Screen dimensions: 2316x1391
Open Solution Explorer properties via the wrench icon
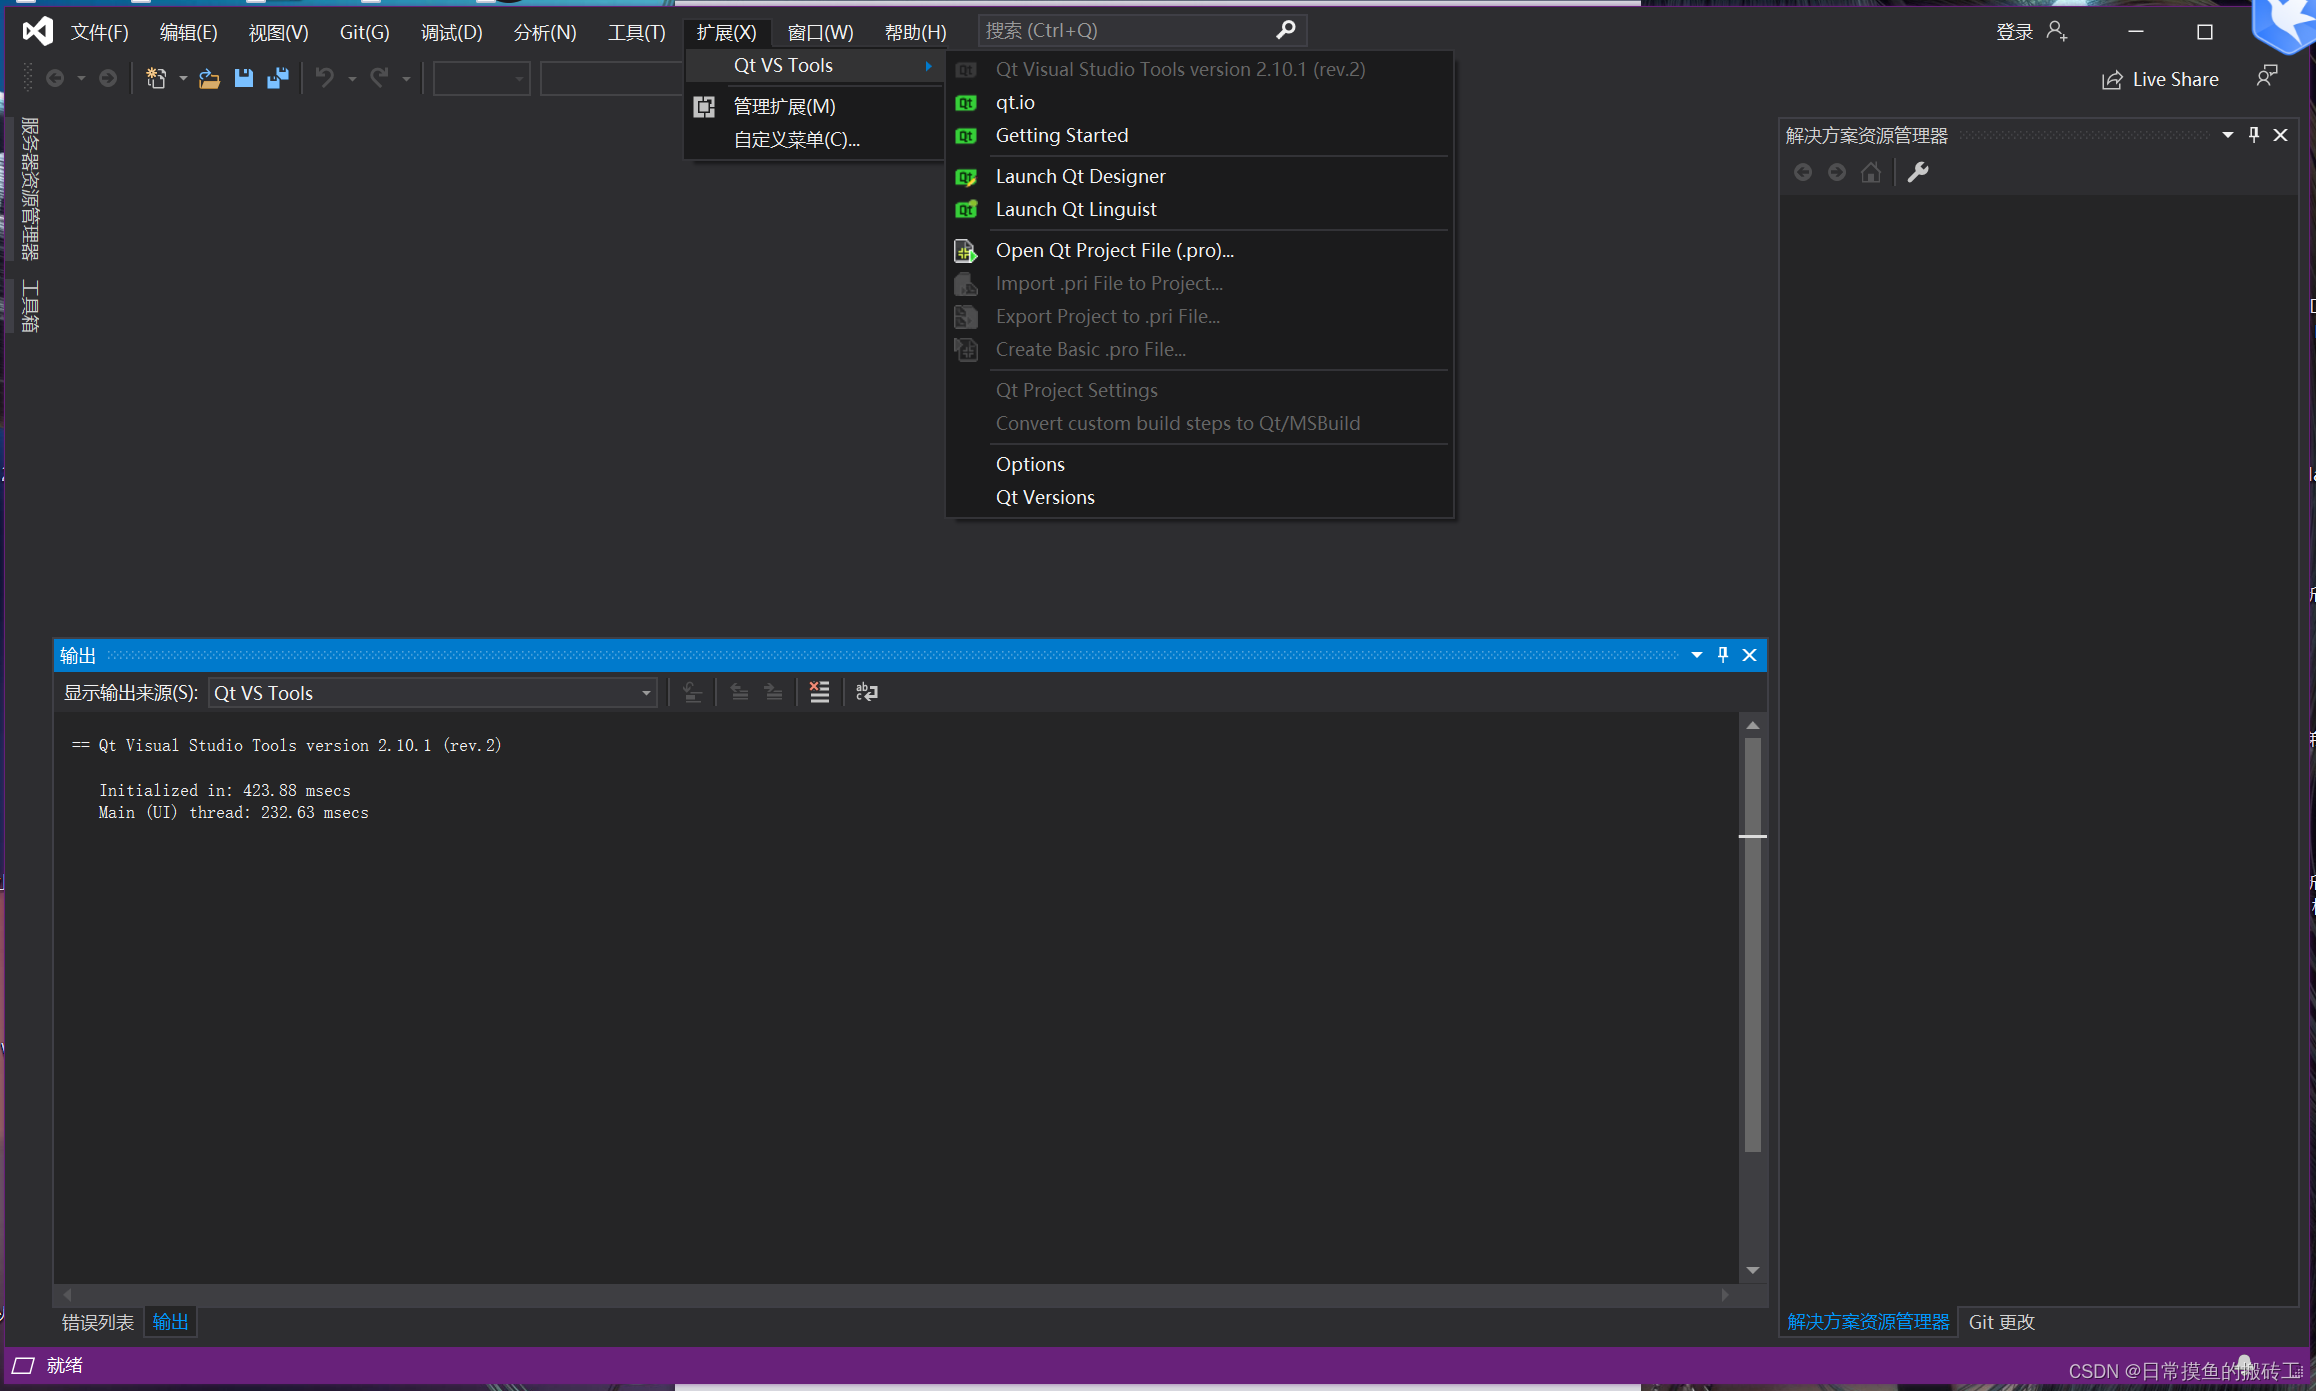pos(1918,172)
